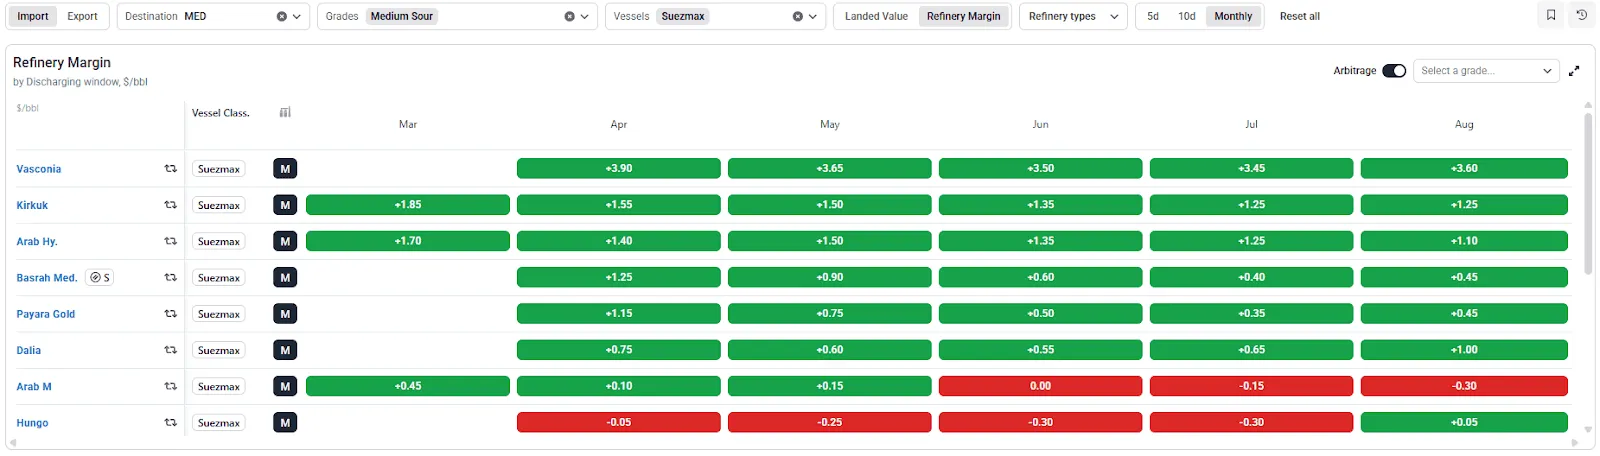Click the M badge in Kirkuk row
The image size is (1600, 456).
(x=285, y=205)
